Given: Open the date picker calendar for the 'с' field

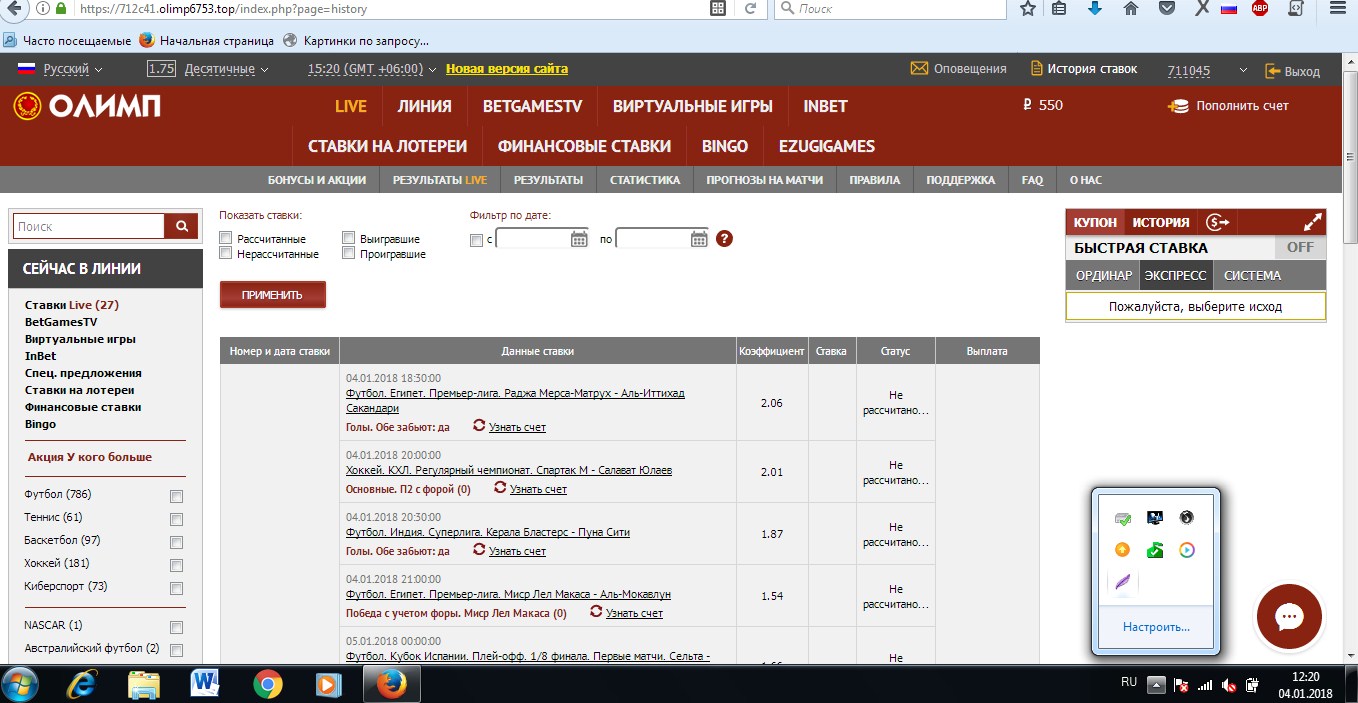Looking at the screenshot, I should pos(579,239).
